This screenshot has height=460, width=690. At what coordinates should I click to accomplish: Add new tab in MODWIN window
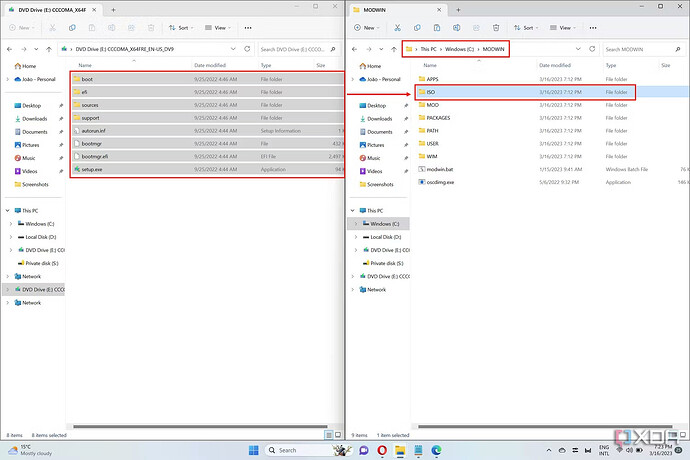point(458,10)
